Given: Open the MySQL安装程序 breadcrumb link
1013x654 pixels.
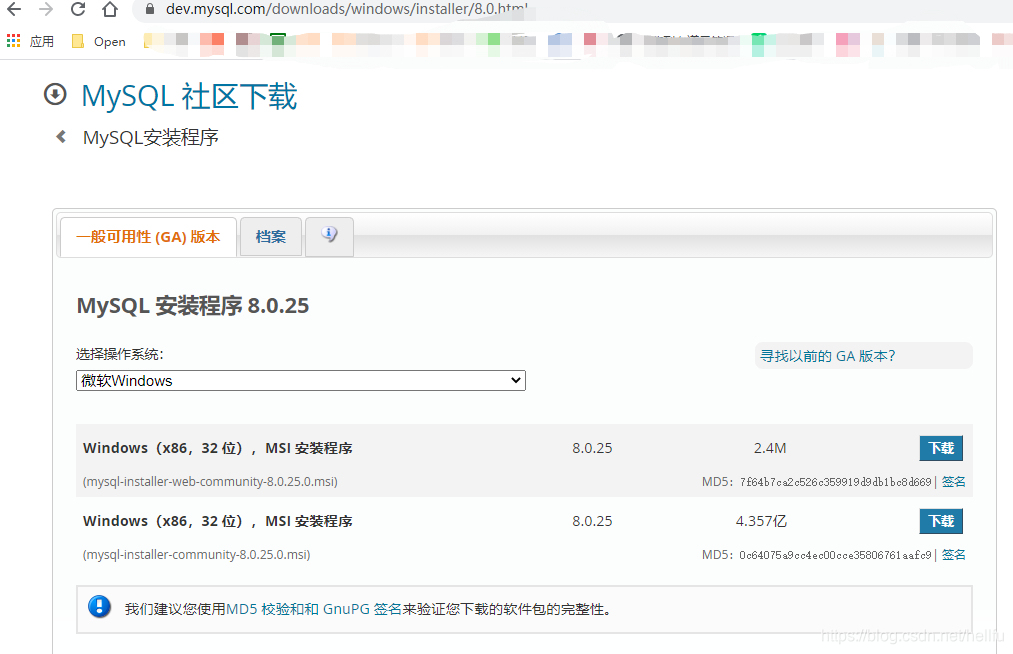Looking at the screenshot, I should point(151,137).
